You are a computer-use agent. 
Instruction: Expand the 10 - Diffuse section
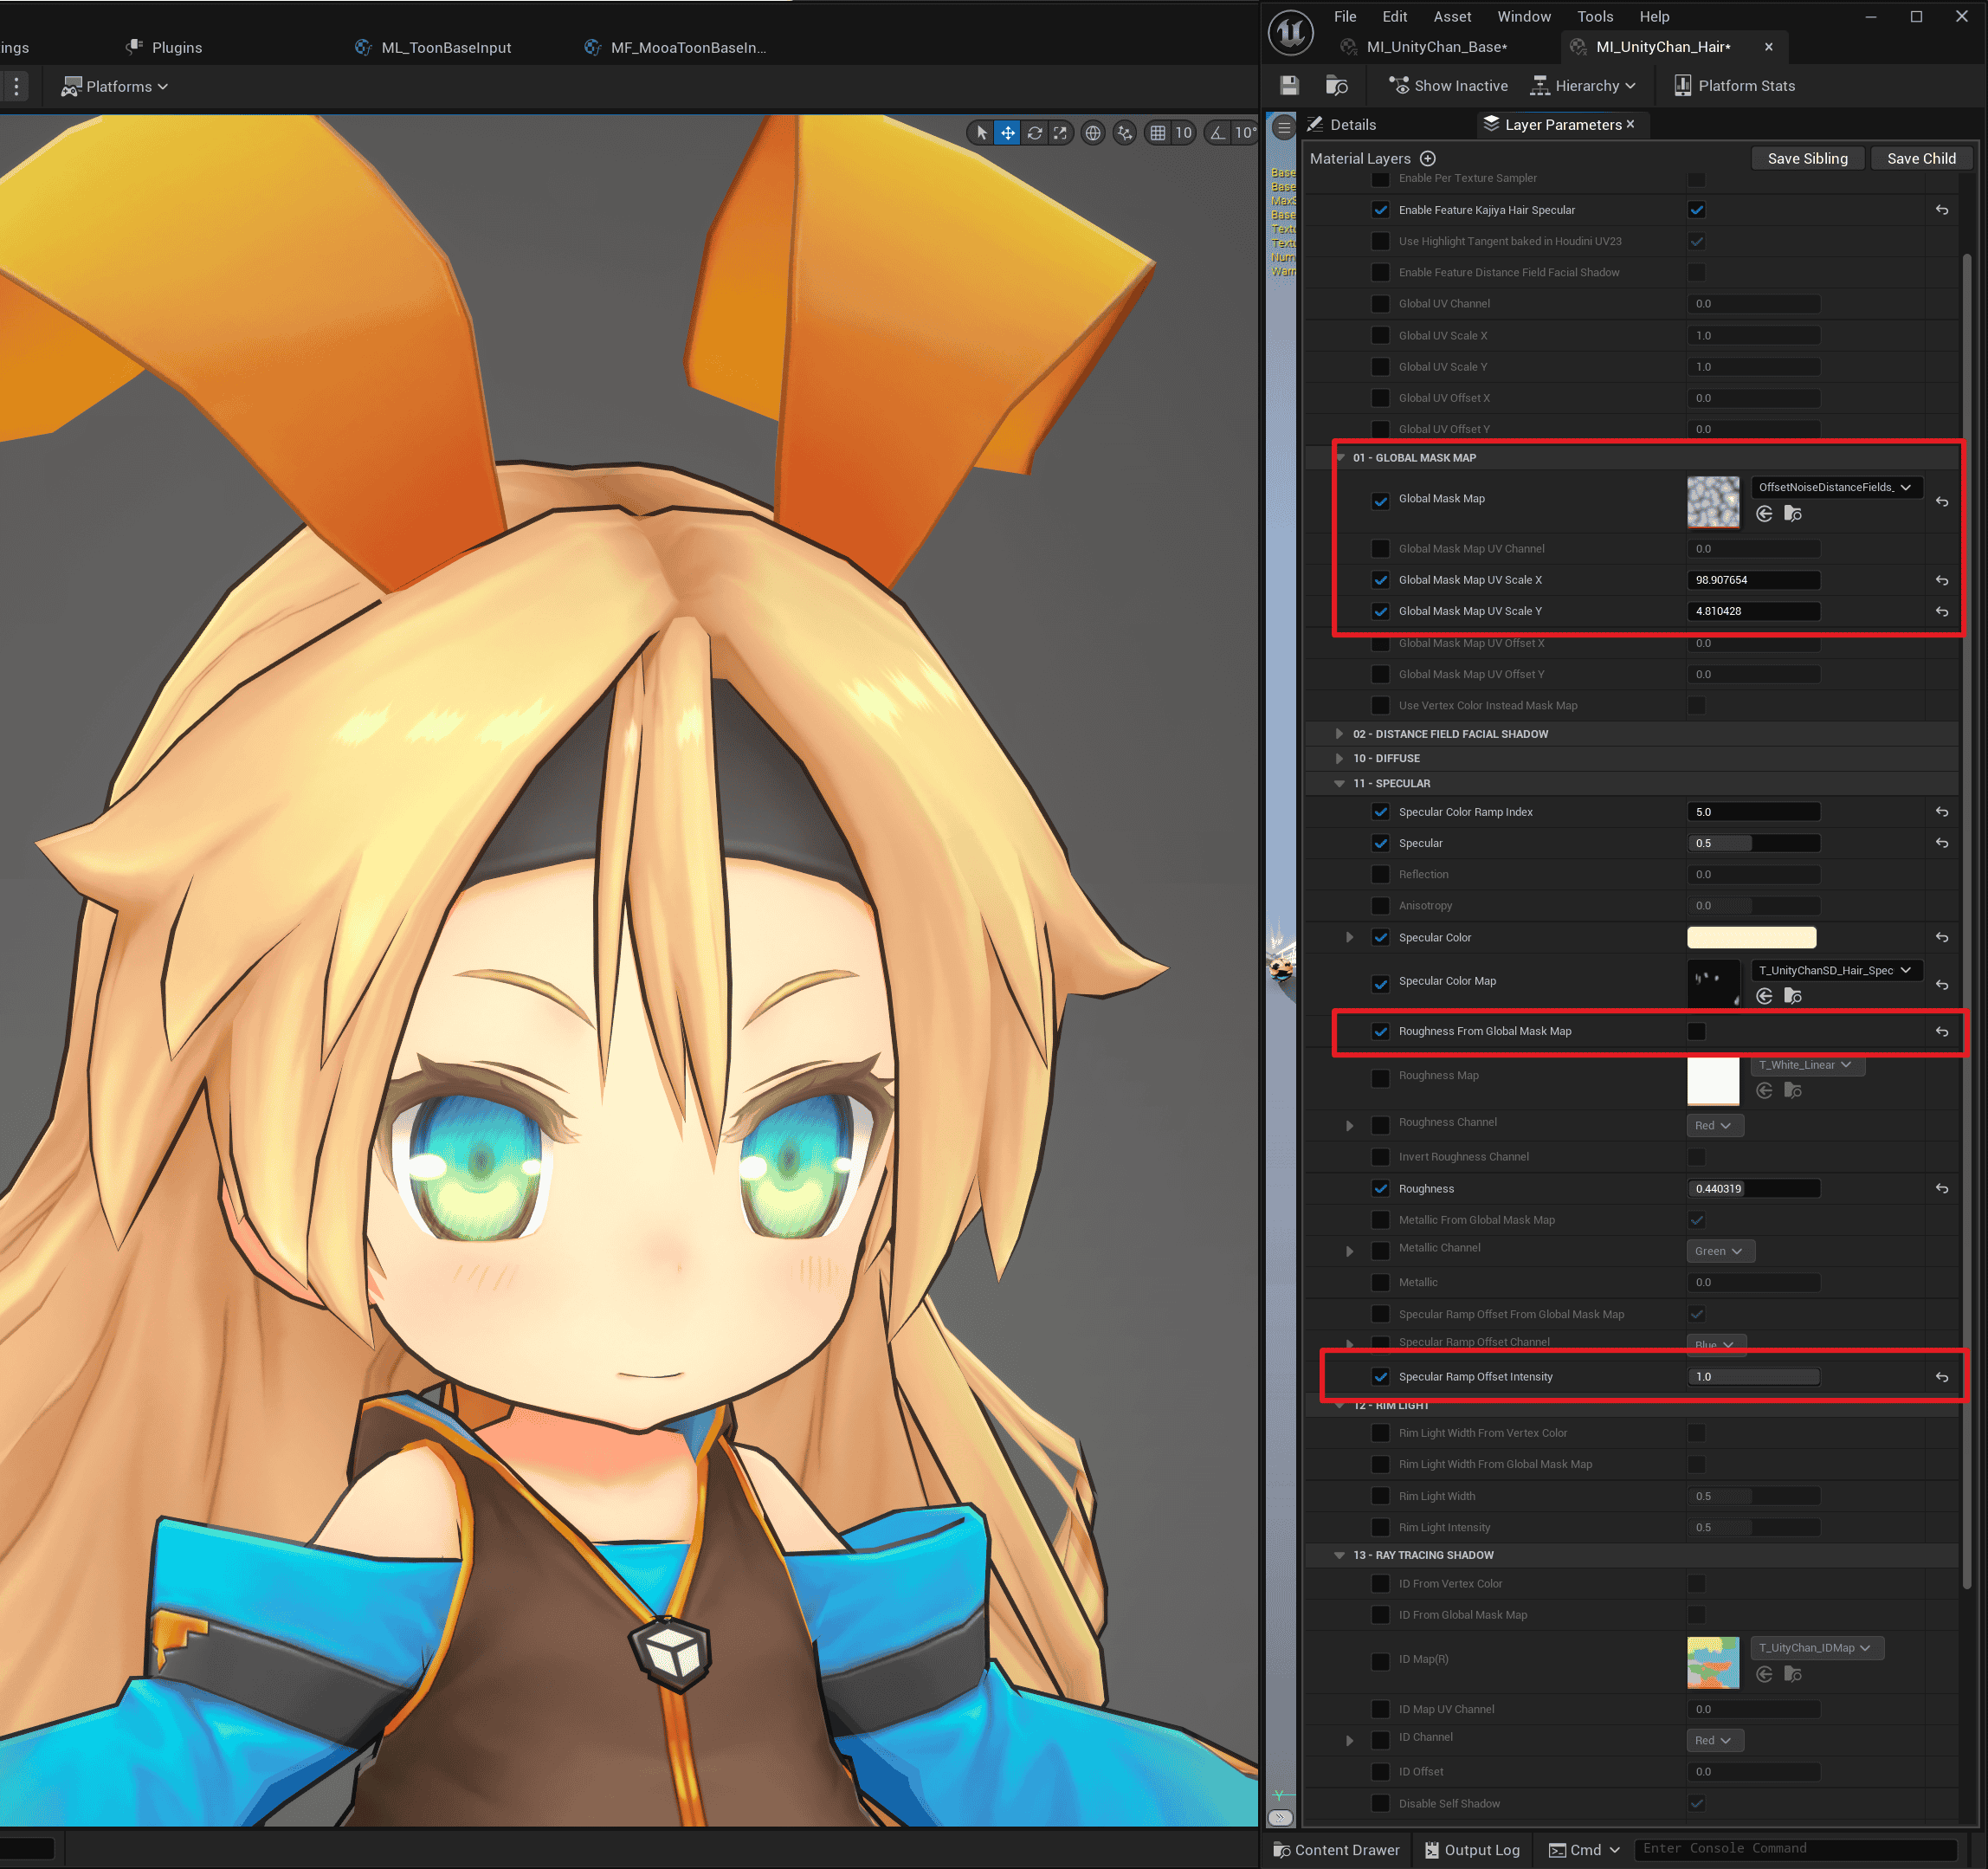pyautogui.click(x=1340, y=759)
